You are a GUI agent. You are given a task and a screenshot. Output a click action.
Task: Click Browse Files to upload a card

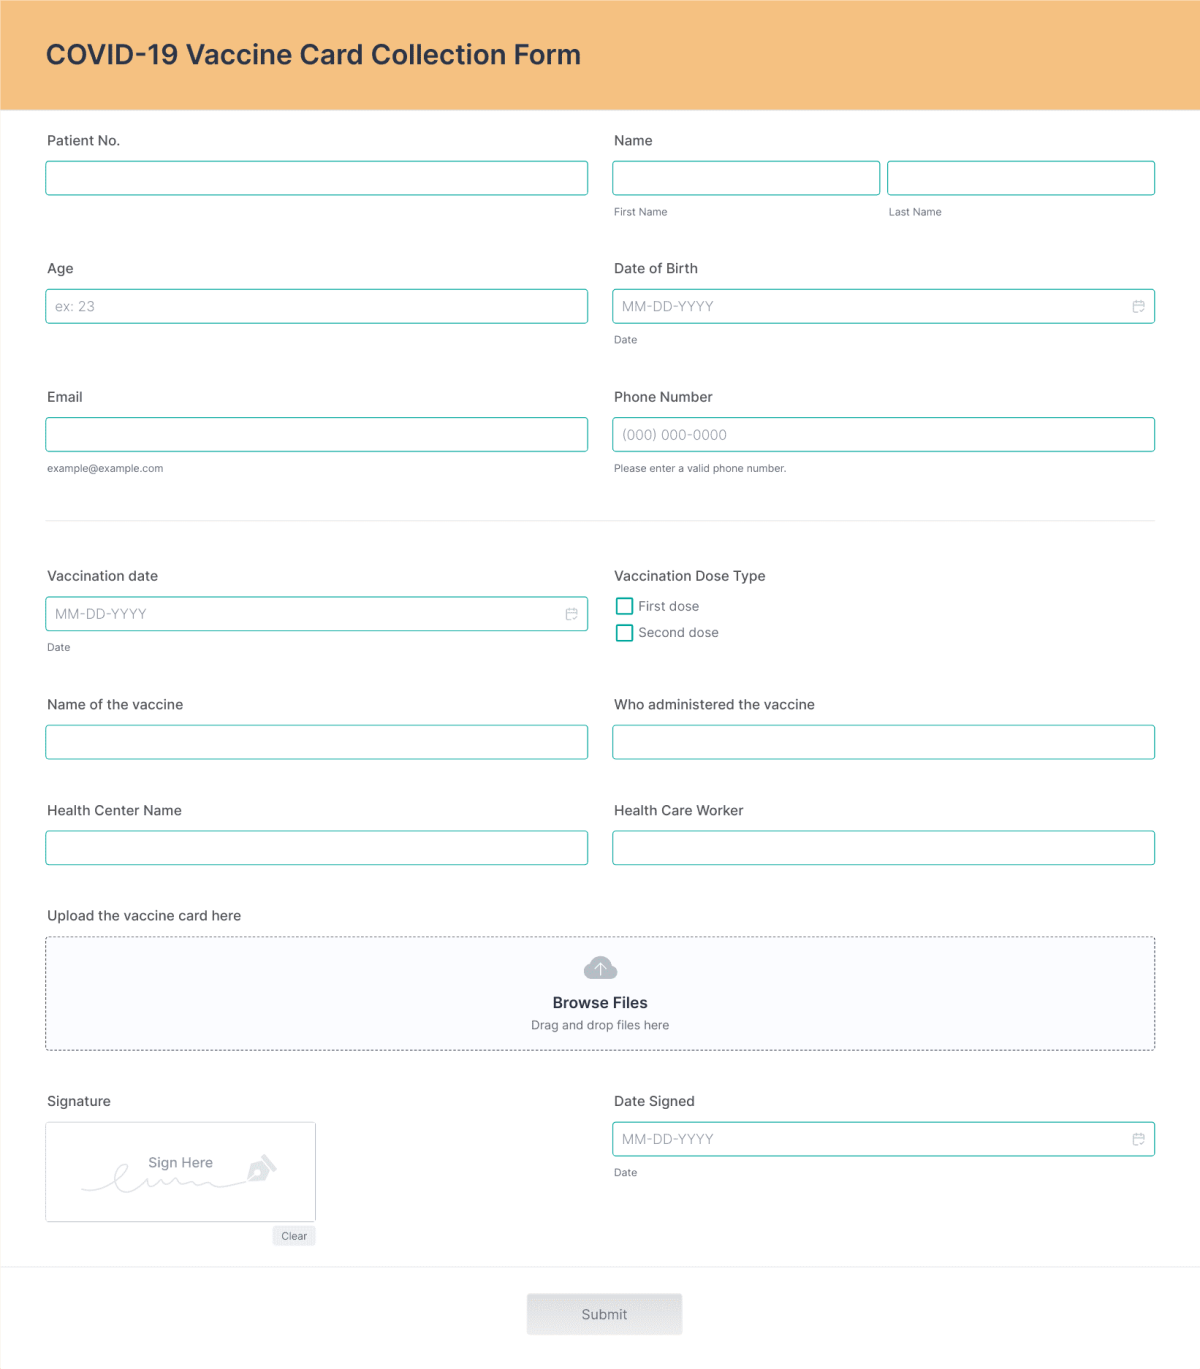point(600,1002)
